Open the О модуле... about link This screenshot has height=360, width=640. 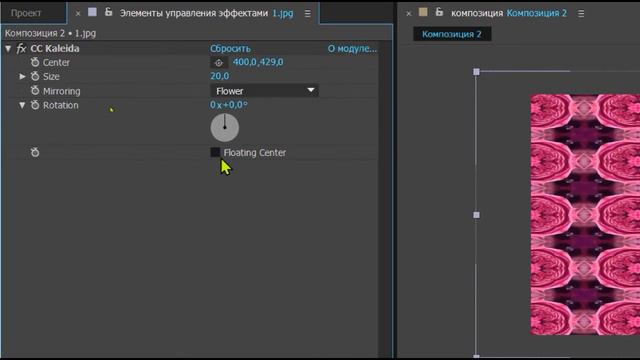[352, 49]
